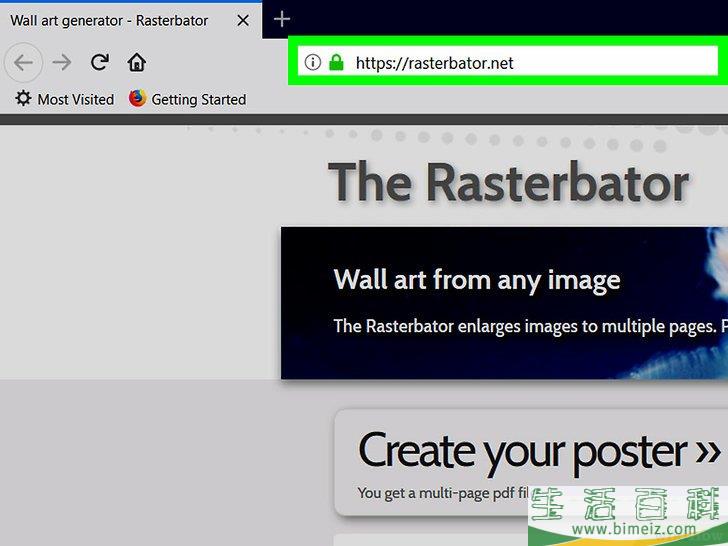
Task: Click The Rasterbator page heading
Action: pos(508,182)
